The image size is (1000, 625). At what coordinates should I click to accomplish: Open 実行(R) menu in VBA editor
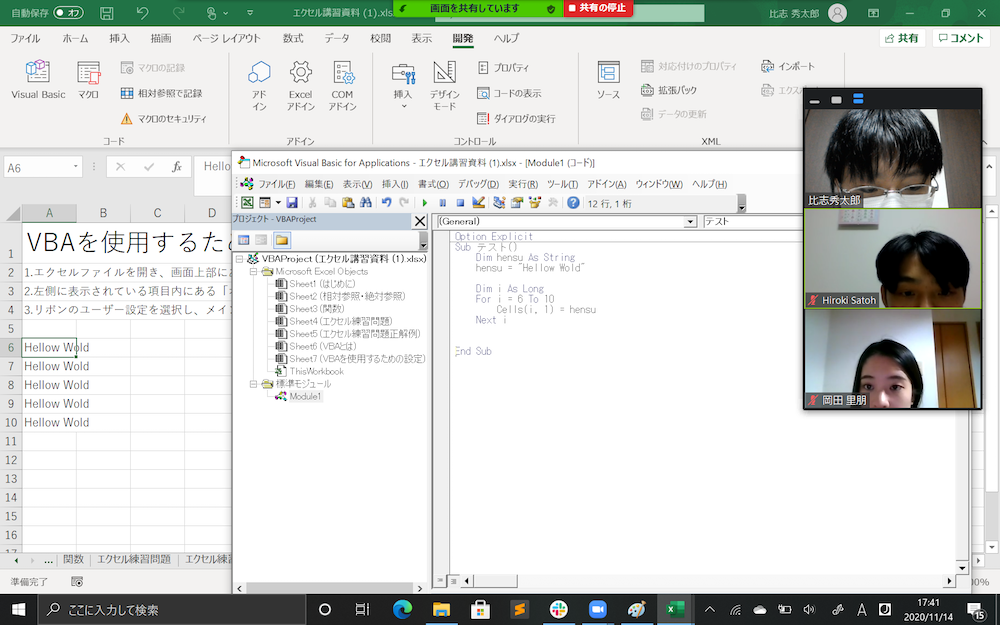click(523, 184)
